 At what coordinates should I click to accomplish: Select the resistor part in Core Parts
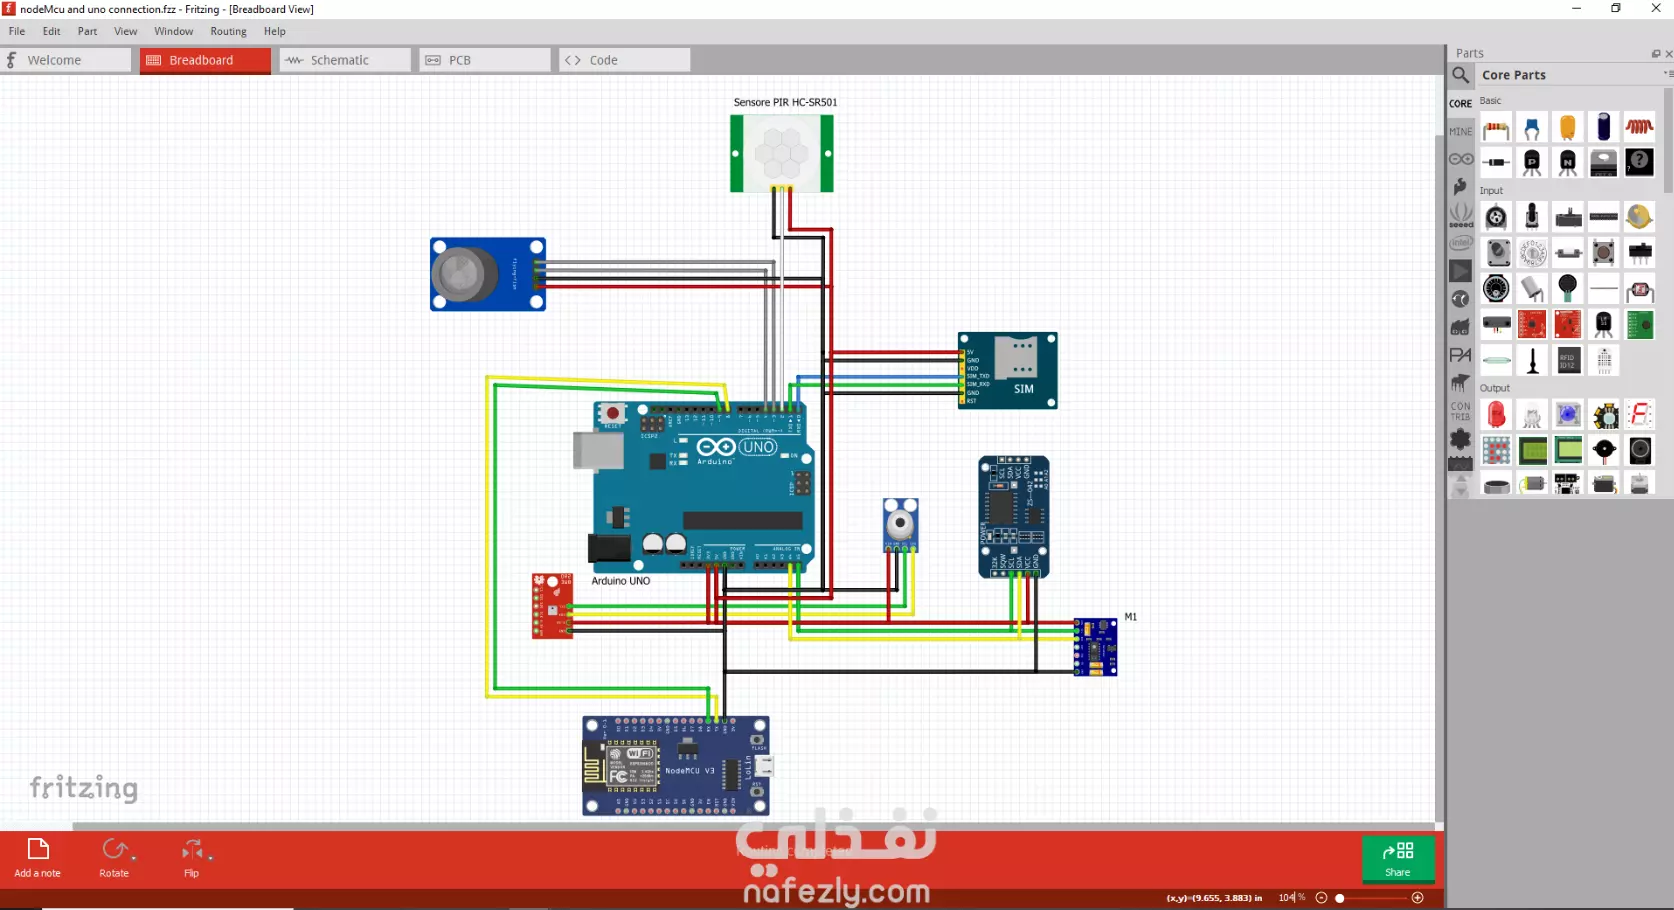point(1496,128)
